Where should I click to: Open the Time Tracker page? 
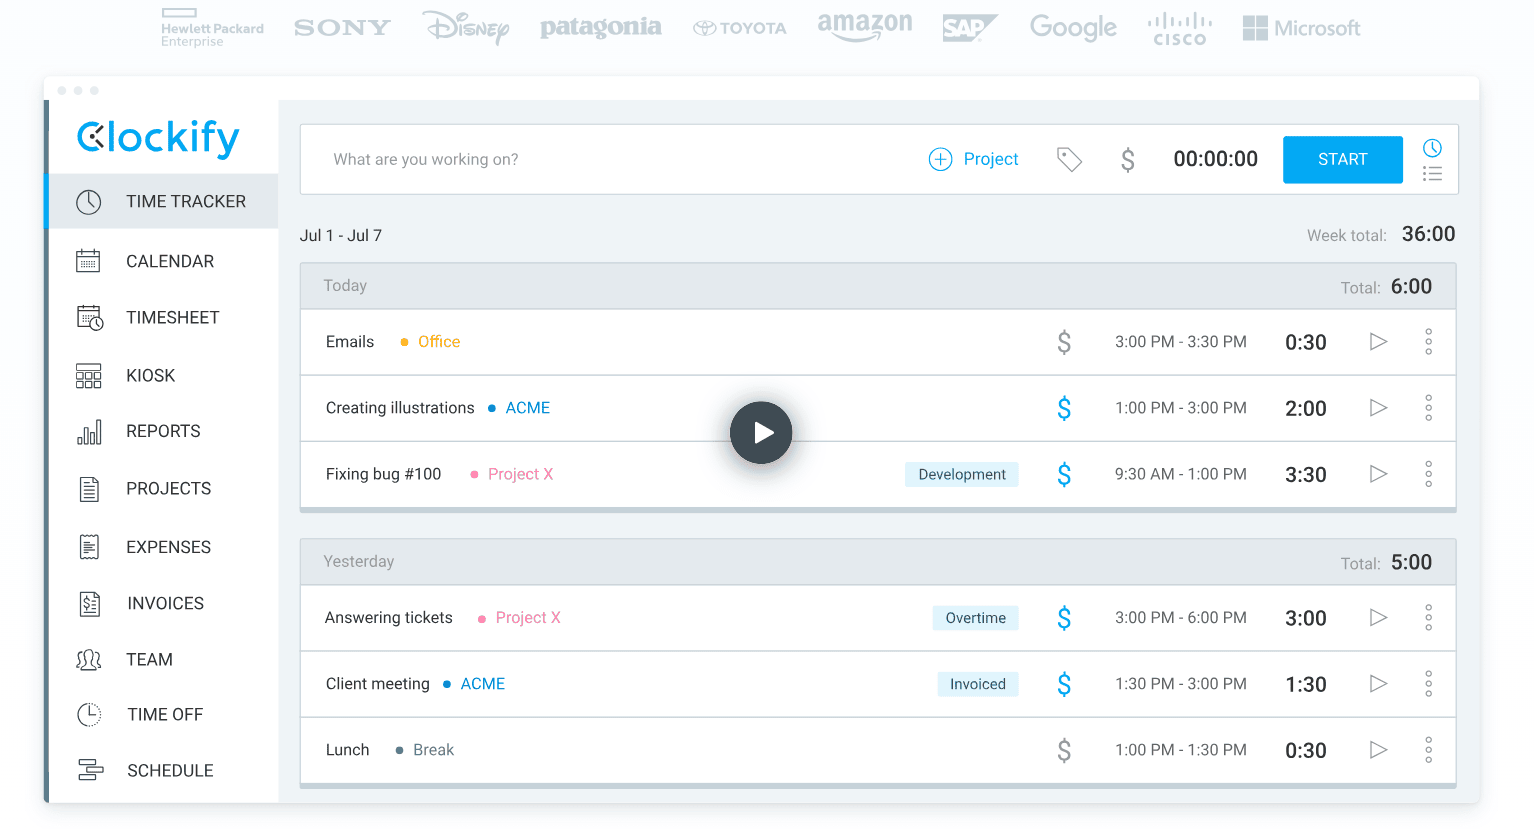(x=163, y=201)
